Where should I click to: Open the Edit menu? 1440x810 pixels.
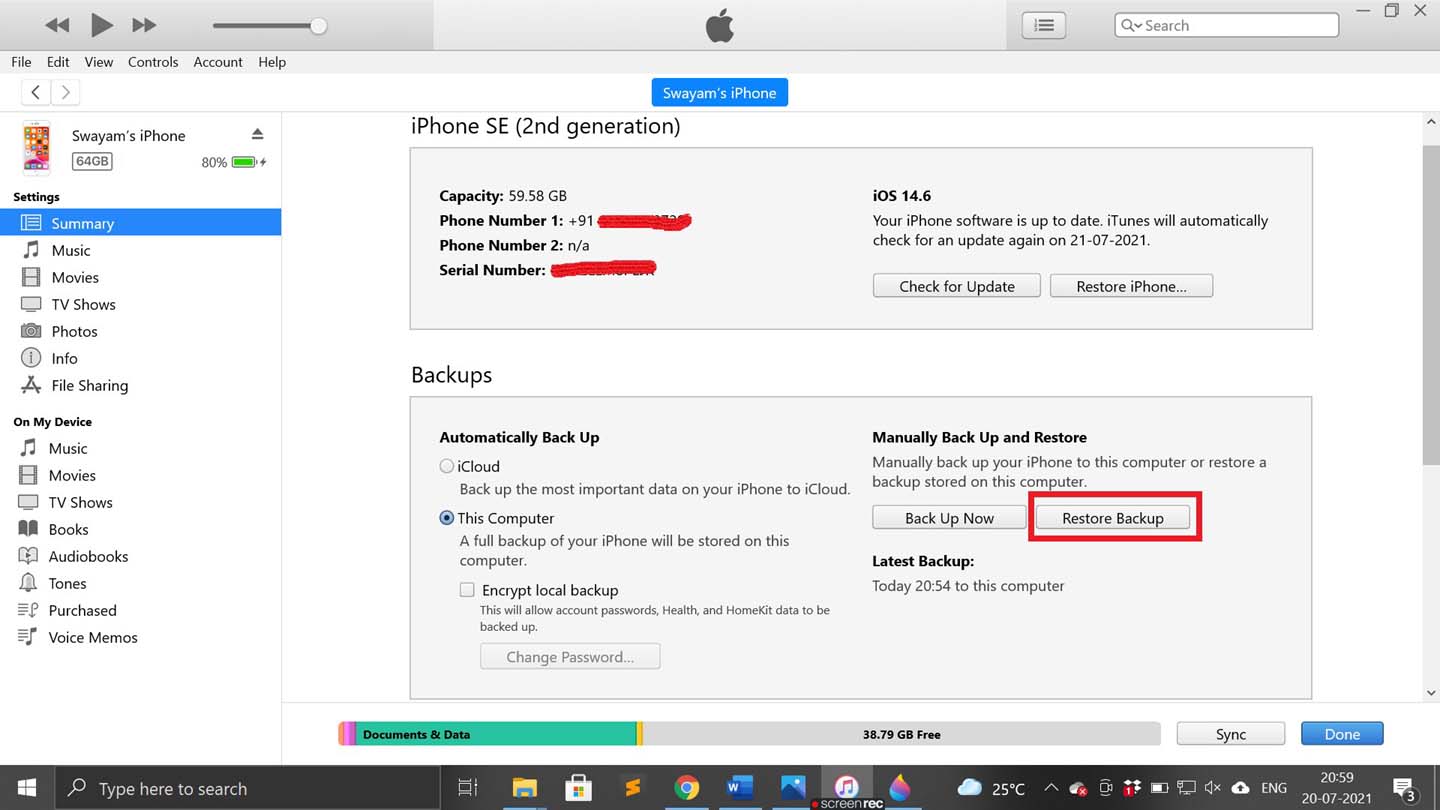58,62
